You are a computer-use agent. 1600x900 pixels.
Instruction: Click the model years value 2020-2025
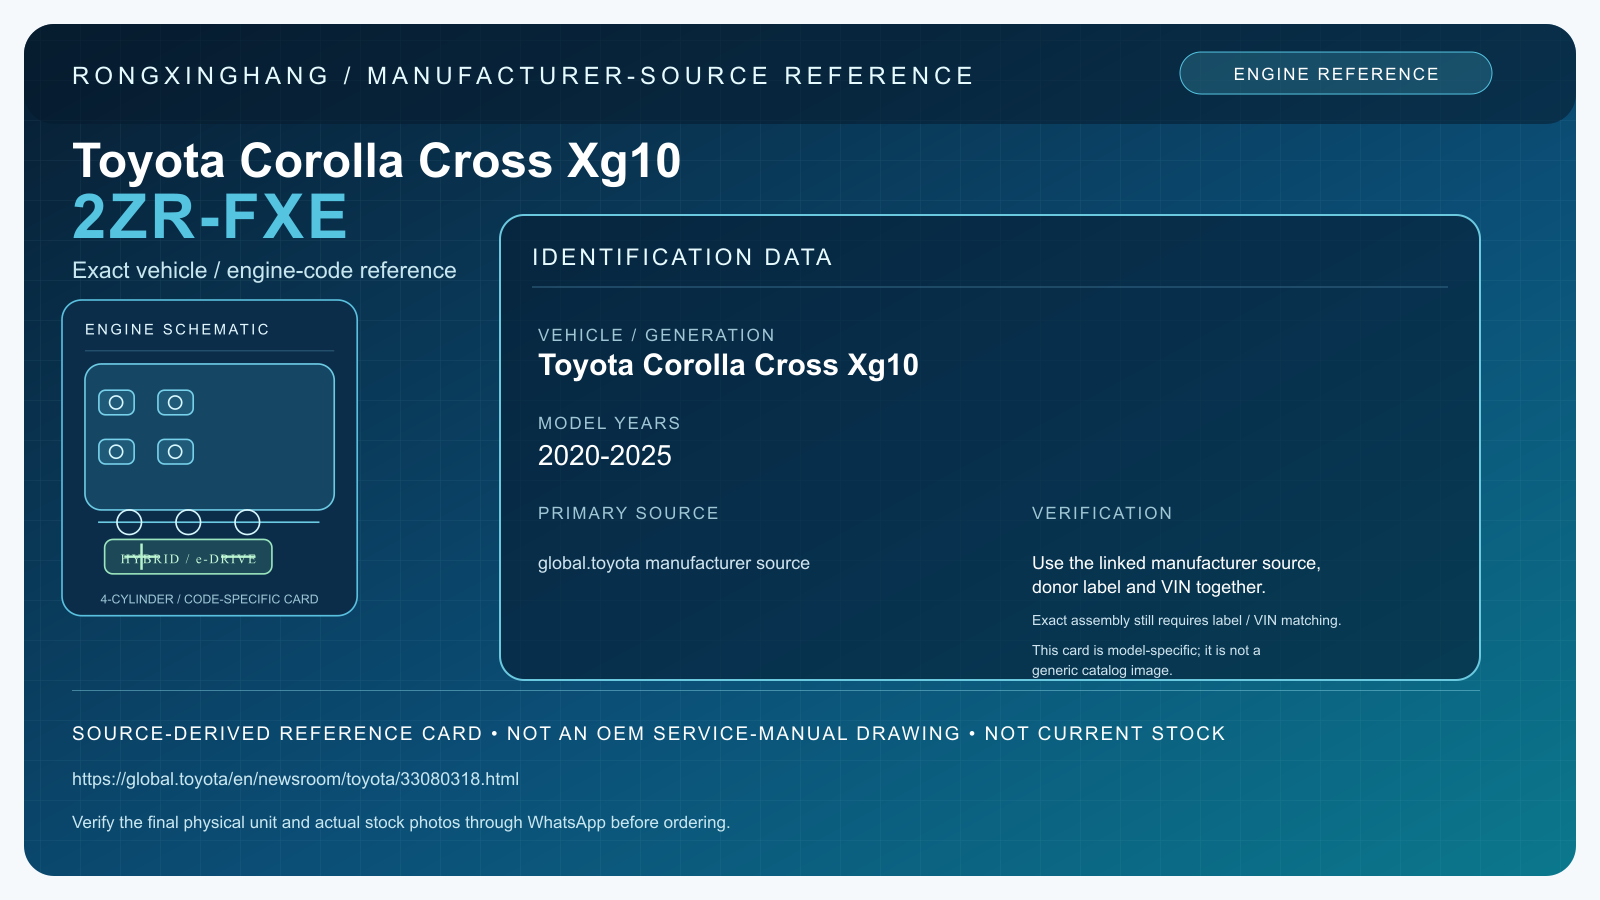pos(605,456)
